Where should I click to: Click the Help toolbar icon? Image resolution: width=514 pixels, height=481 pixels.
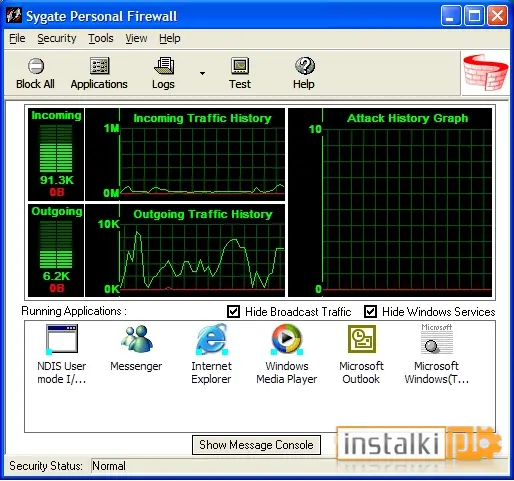[304, 66]
